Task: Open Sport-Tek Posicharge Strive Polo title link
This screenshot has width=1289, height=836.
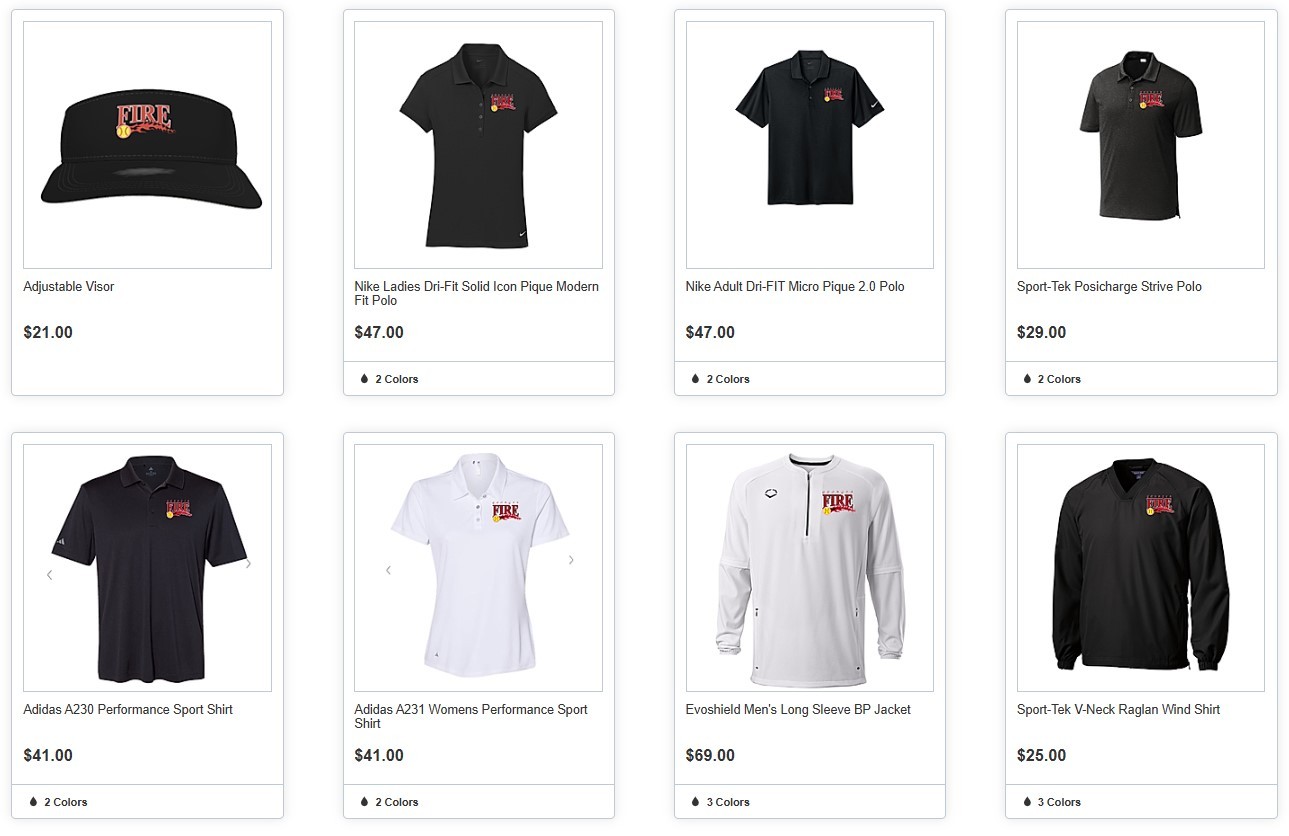Action: coord(1109,287)
